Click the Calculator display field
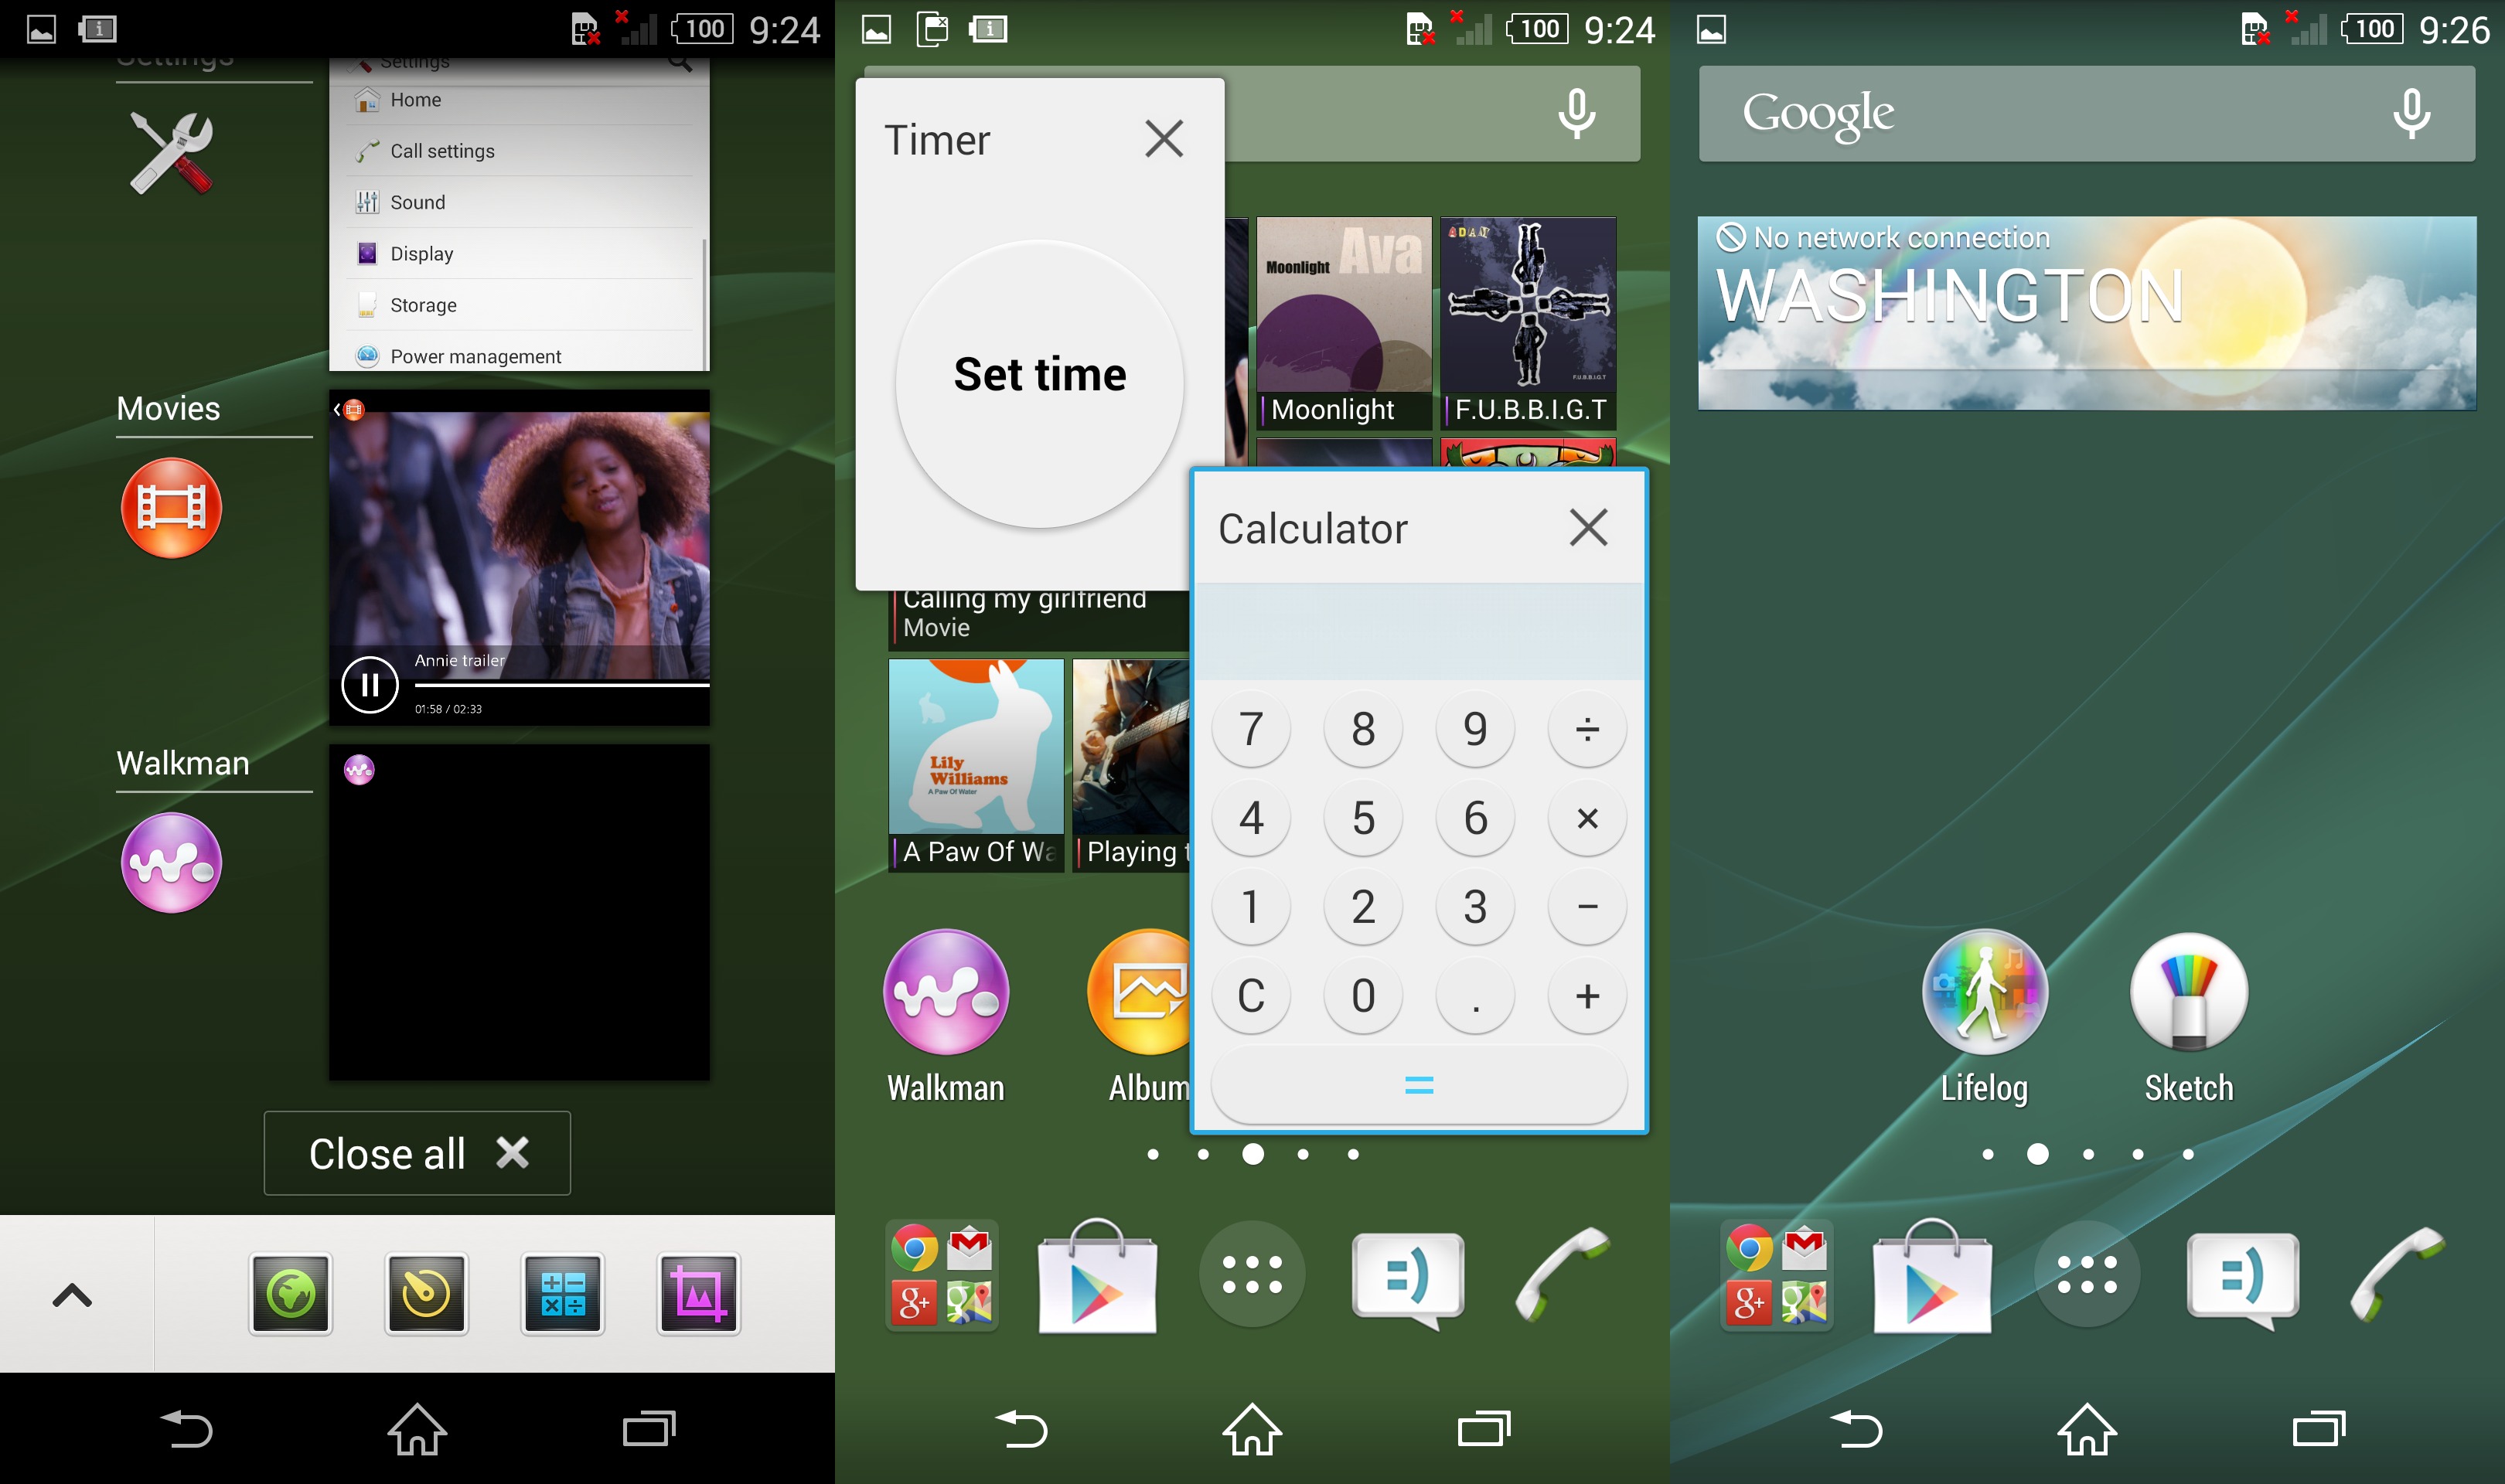Viewport: 2505px width, 1484px height. click(1419, 631)
